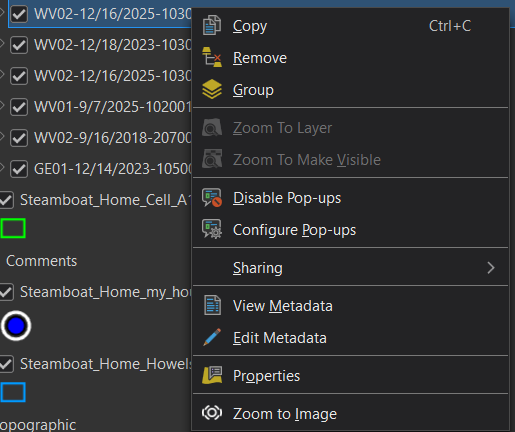Screen dimensions: 515x432
Task: Uncheck the WV01-9/7/2025 layer checkbox
Action: 19,107
